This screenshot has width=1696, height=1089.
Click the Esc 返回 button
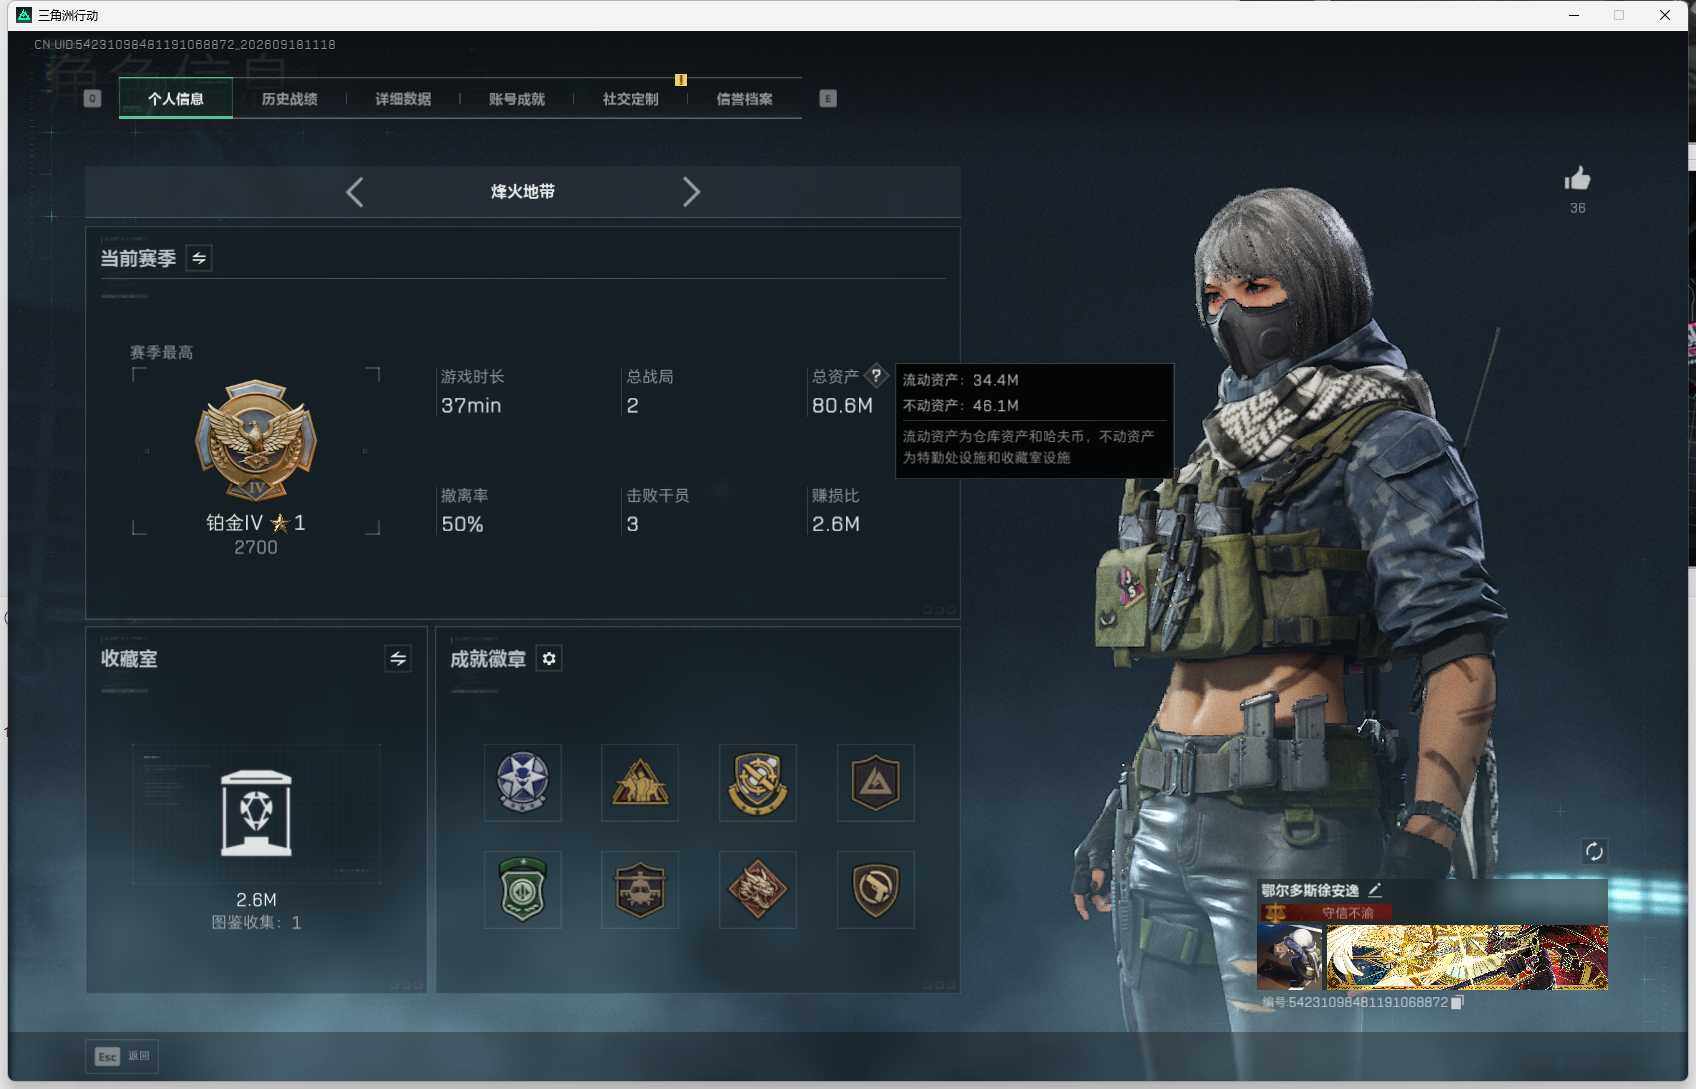(x=122, y=1056)
